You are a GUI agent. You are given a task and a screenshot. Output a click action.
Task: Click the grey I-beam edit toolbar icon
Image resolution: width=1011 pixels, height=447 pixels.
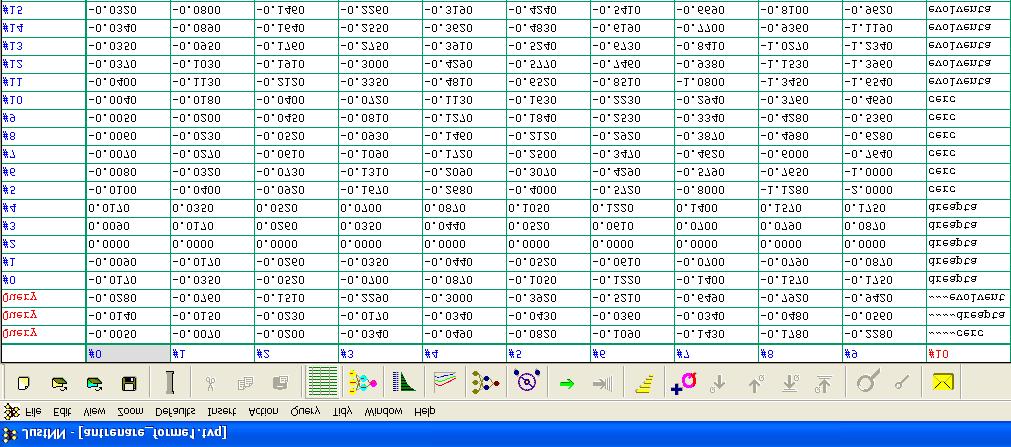(x=170, y=383)
